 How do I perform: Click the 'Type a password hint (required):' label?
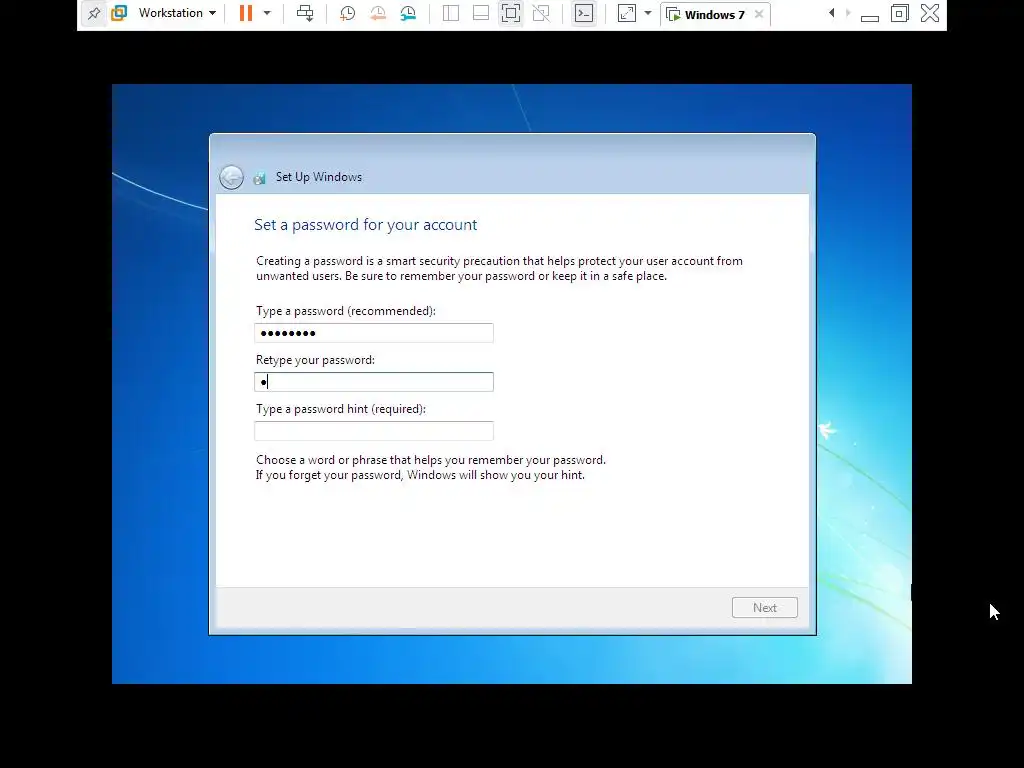(341, 409)
